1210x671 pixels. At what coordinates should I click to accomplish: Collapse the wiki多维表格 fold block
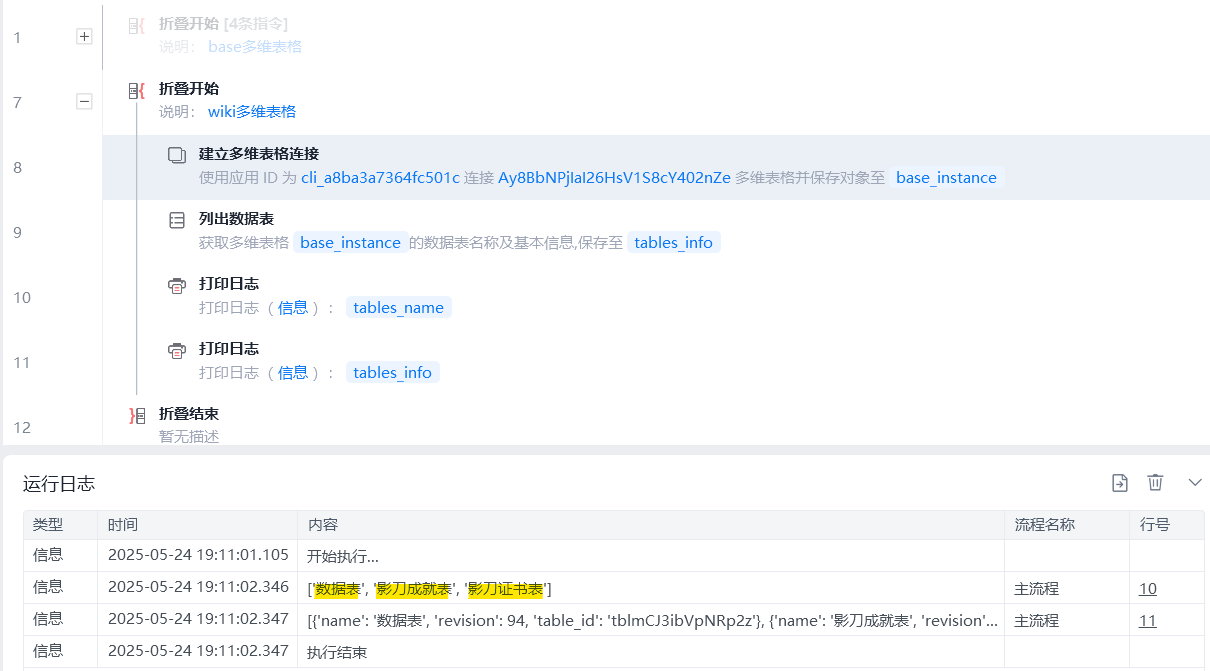tap(84, 101)
